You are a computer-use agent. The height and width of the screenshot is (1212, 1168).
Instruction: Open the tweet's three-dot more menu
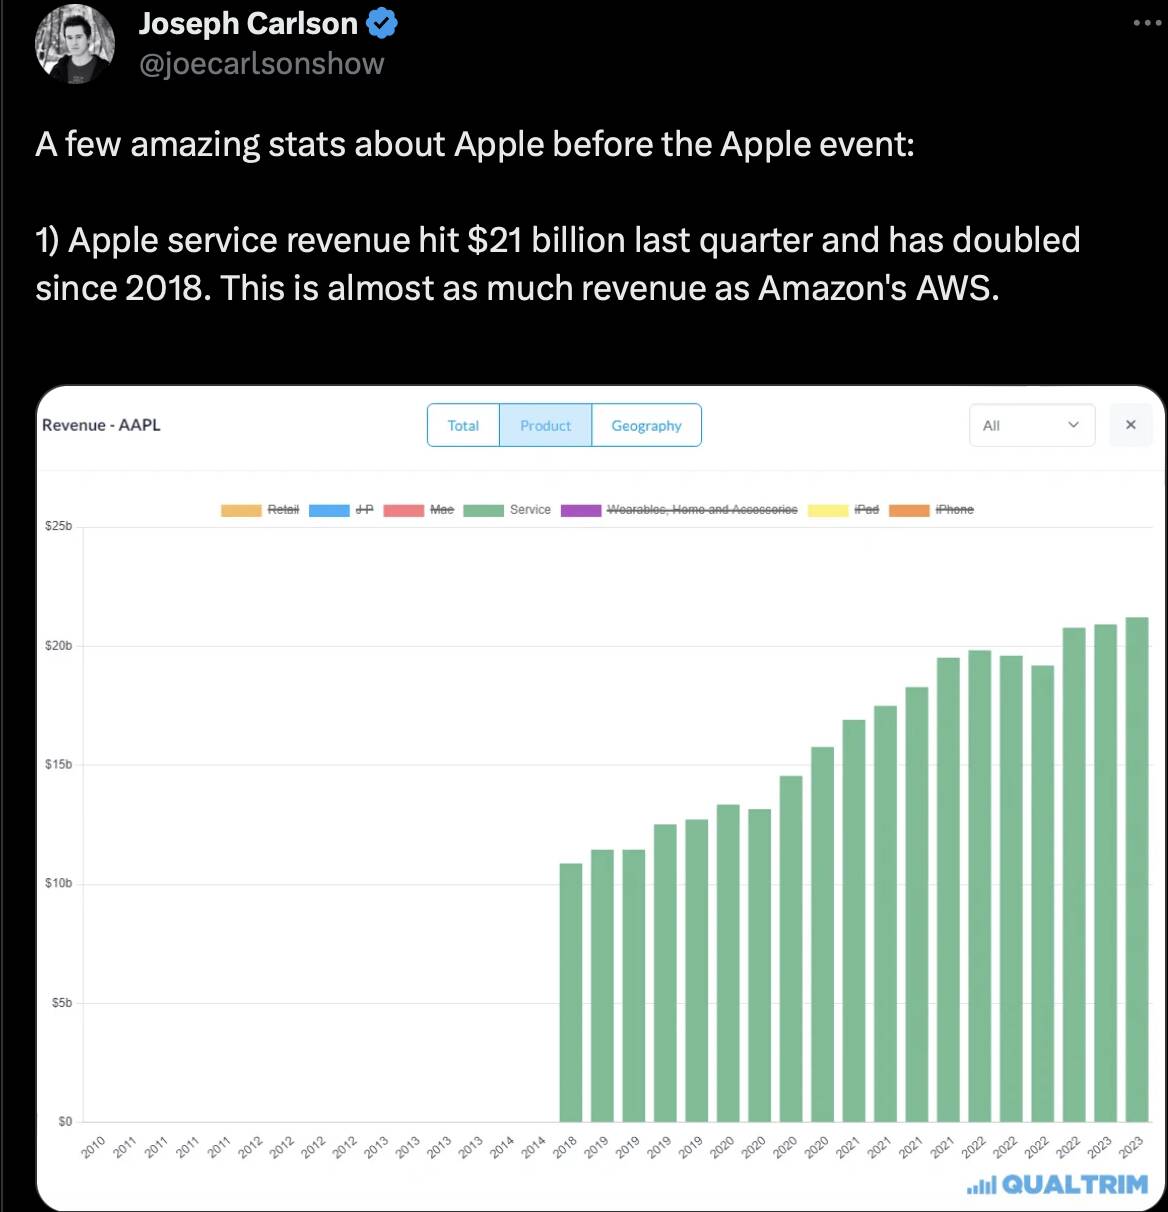click(1147, 23)
